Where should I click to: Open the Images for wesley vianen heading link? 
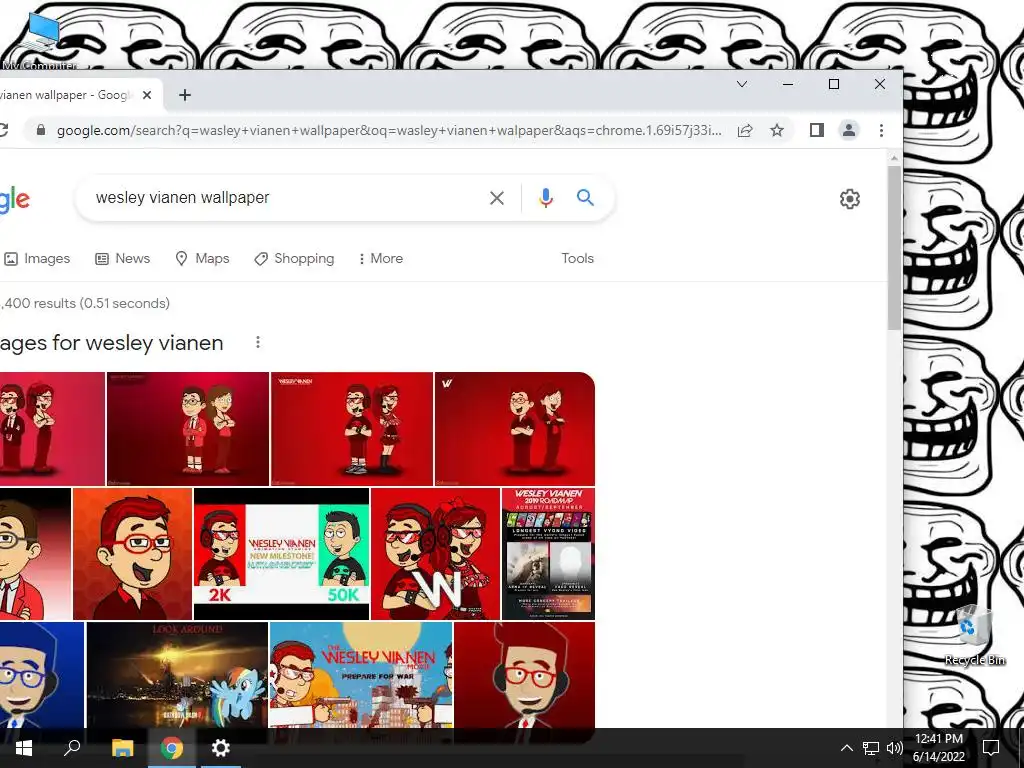click(112, 343)
